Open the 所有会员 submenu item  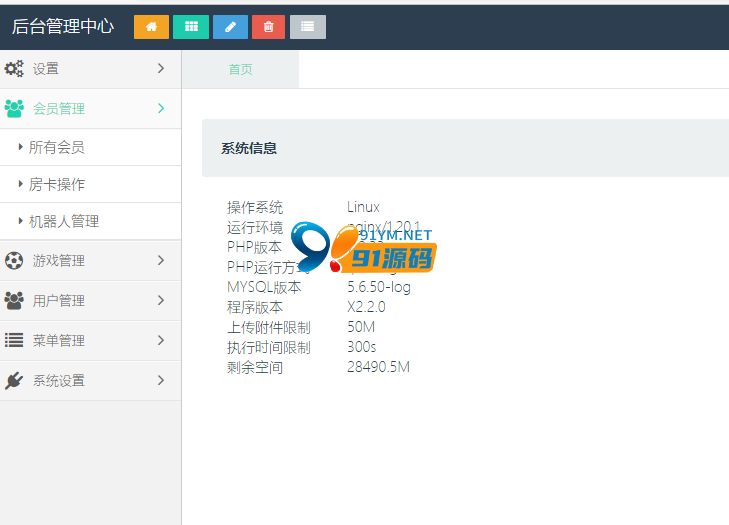[x=90, y=147]
